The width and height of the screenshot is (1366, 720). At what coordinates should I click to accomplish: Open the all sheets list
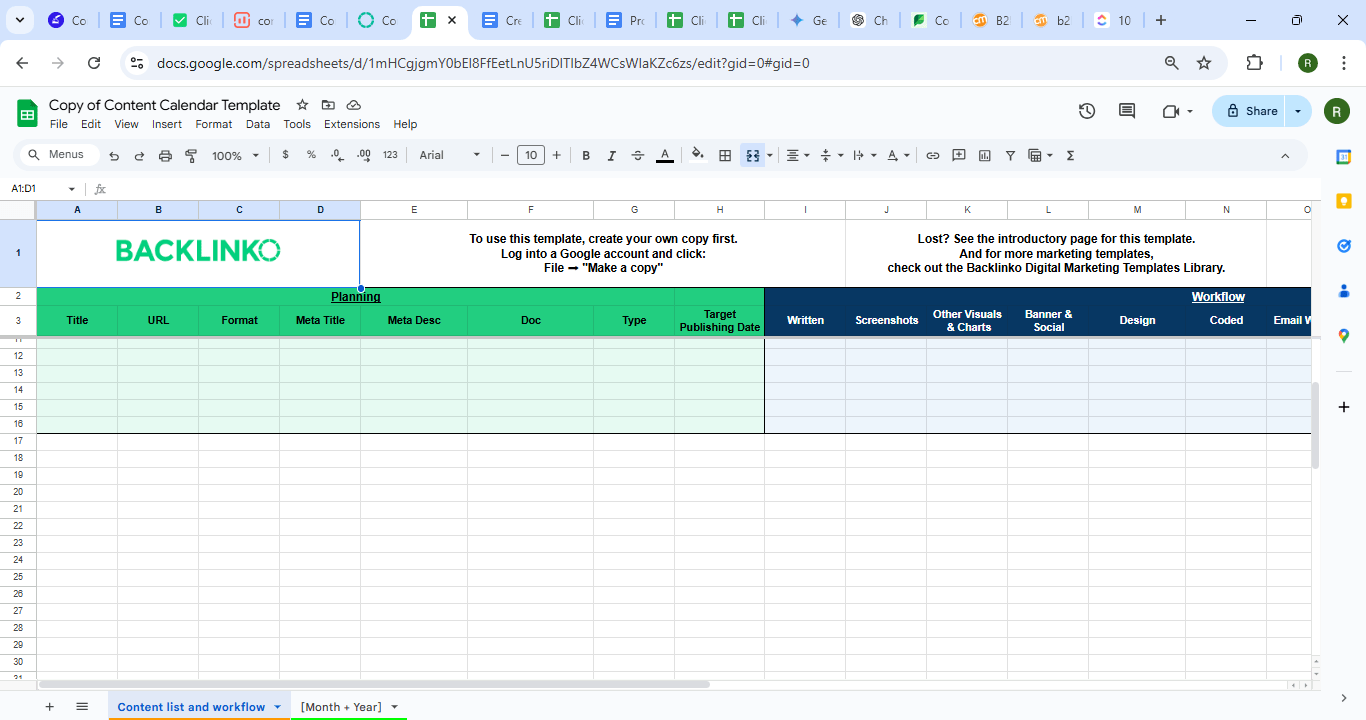82,706
